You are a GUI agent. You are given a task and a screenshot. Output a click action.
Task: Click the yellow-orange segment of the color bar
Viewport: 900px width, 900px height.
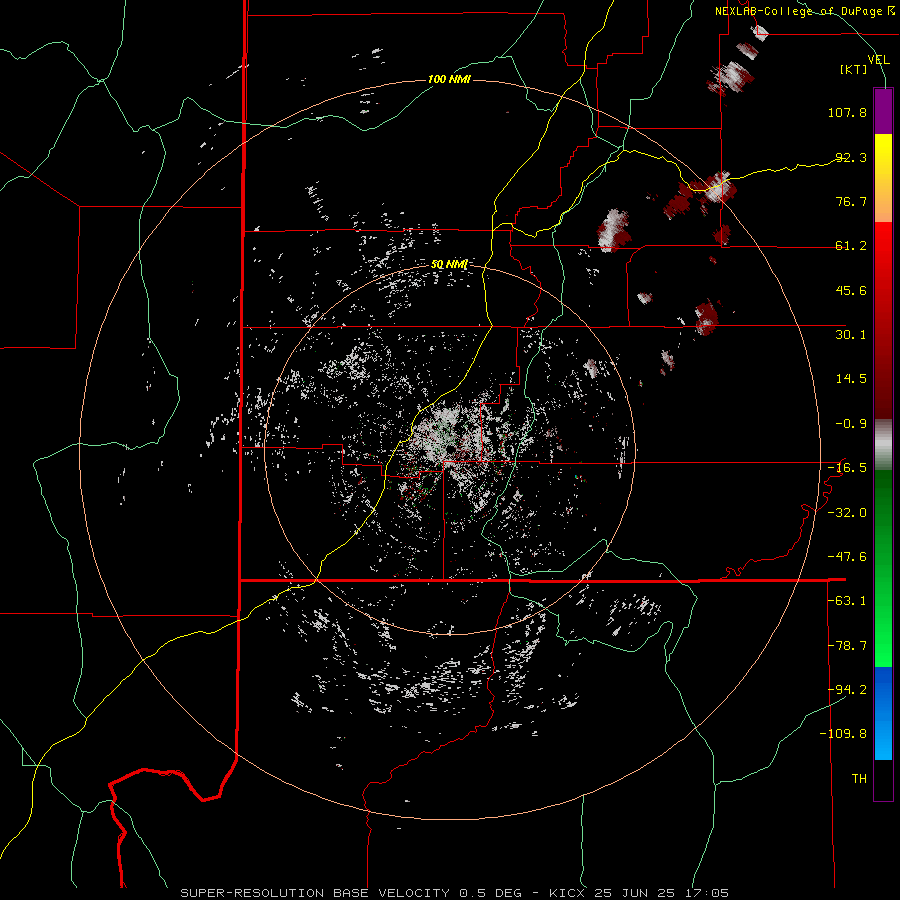883,178
